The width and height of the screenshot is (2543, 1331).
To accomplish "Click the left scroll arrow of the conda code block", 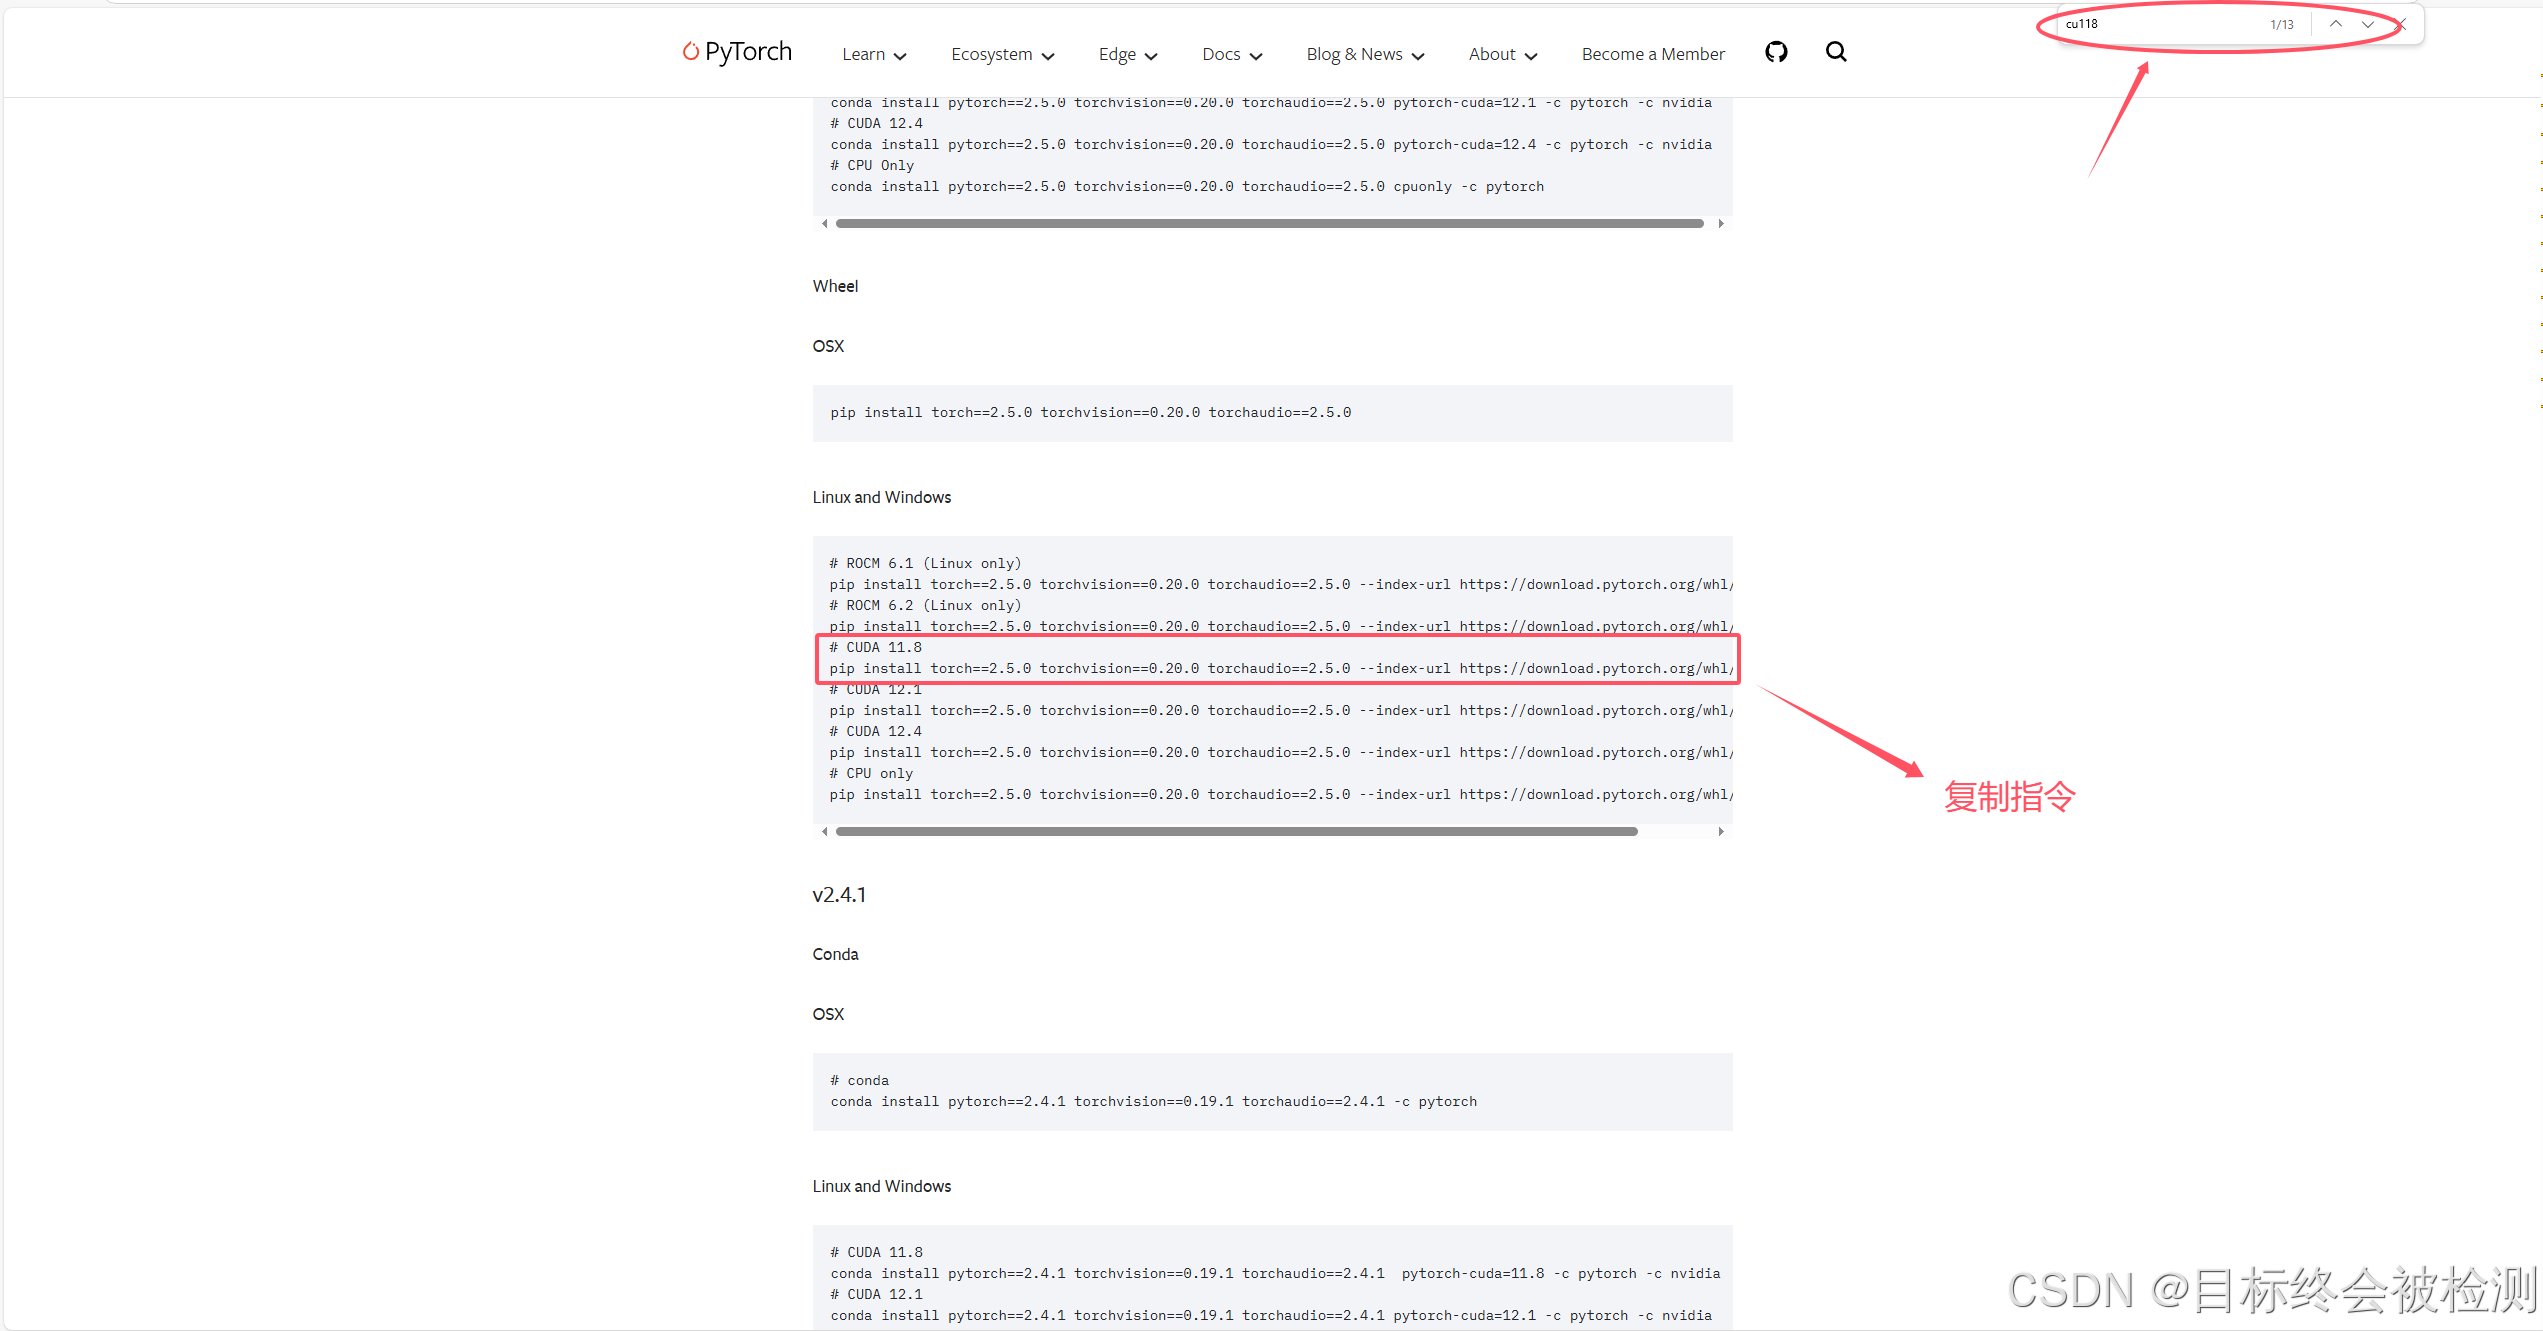I will click(825, 223).
